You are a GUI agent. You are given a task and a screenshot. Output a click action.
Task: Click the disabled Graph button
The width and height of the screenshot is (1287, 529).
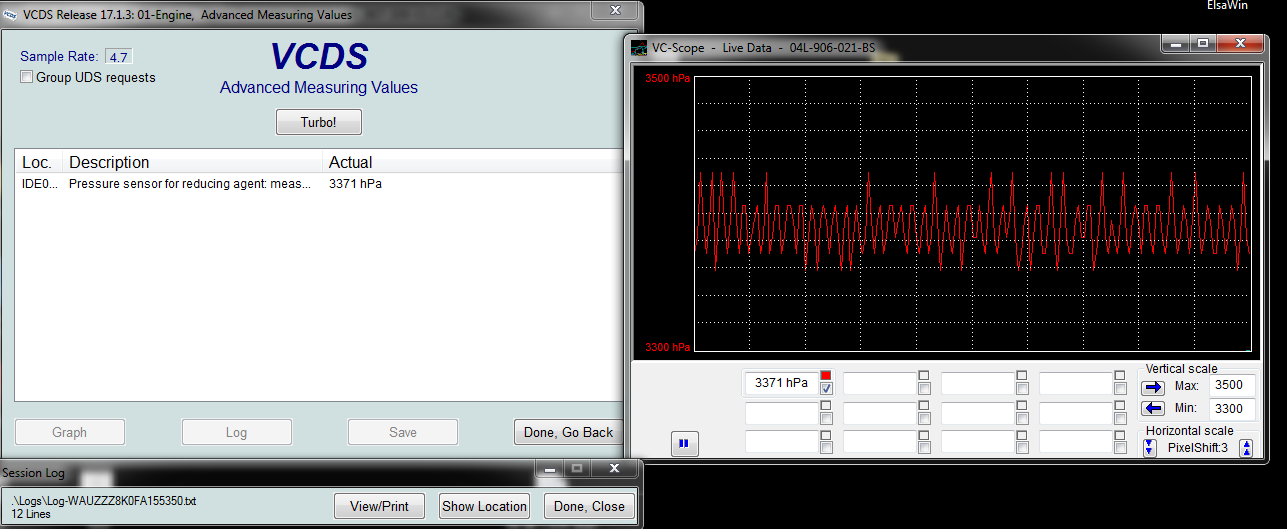(x=69, y=432)
